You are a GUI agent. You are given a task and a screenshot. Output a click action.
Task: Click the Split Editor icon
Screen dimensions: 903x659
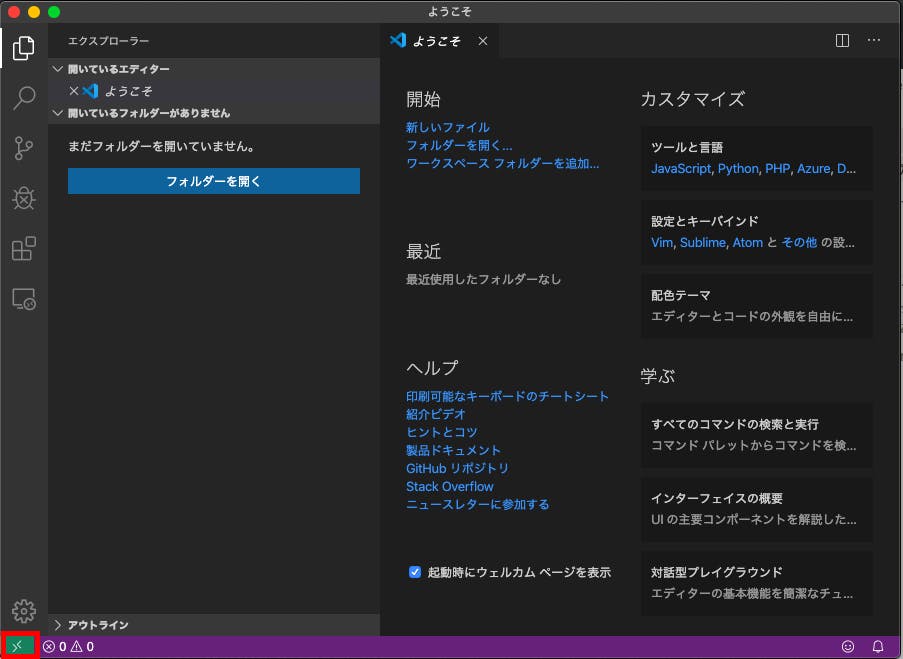(844, 40)
